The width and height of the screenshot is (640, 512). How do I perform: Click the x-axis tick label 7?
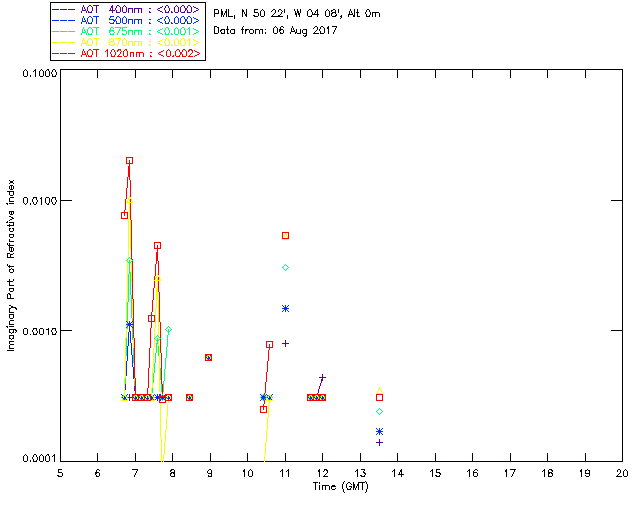coord(135,473)
